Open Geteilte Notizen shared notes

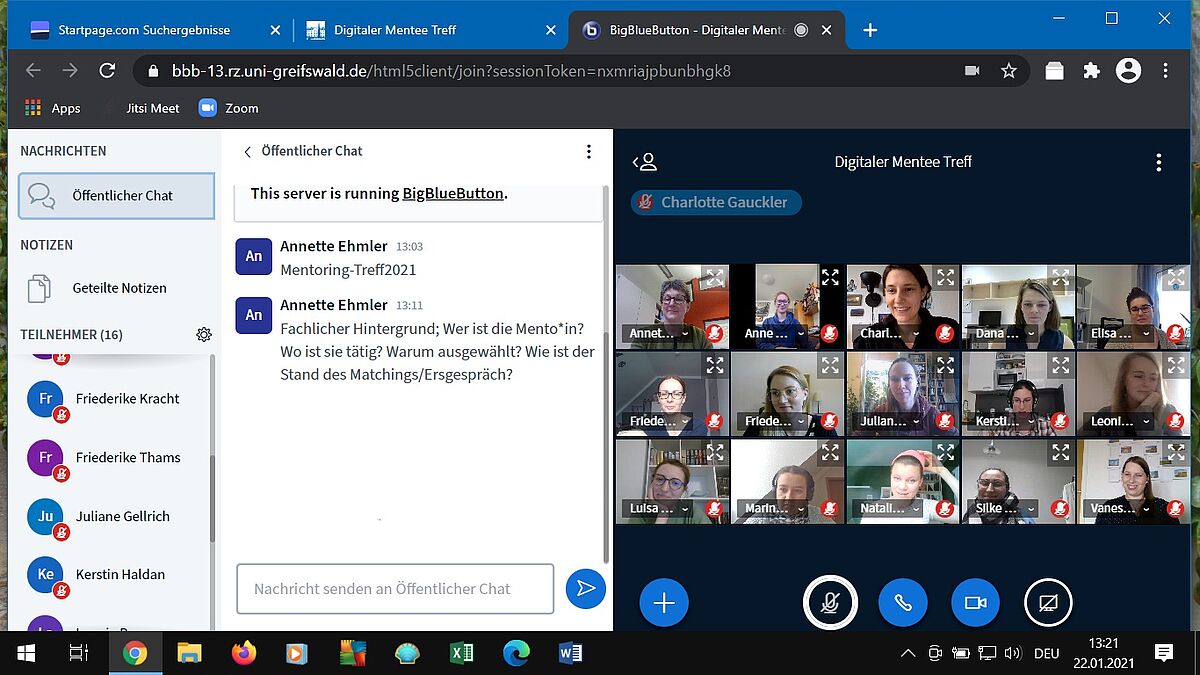[x=117, y=288]
